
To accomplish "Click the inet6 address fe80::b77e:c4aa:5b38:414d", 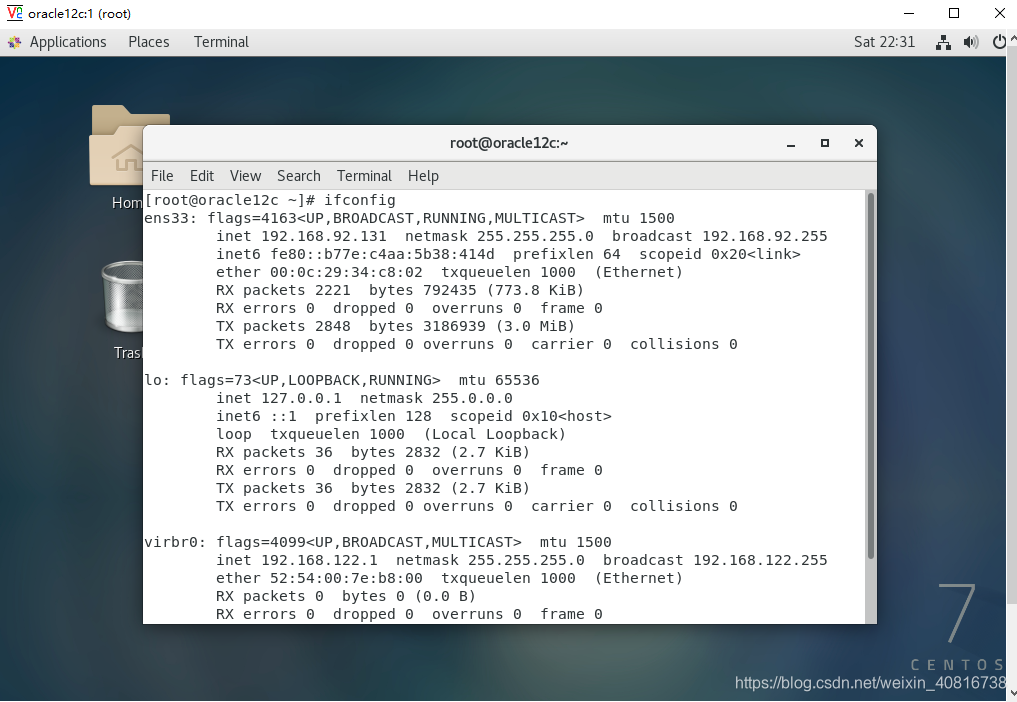I will pyautogui.click(x=382, y=254).
